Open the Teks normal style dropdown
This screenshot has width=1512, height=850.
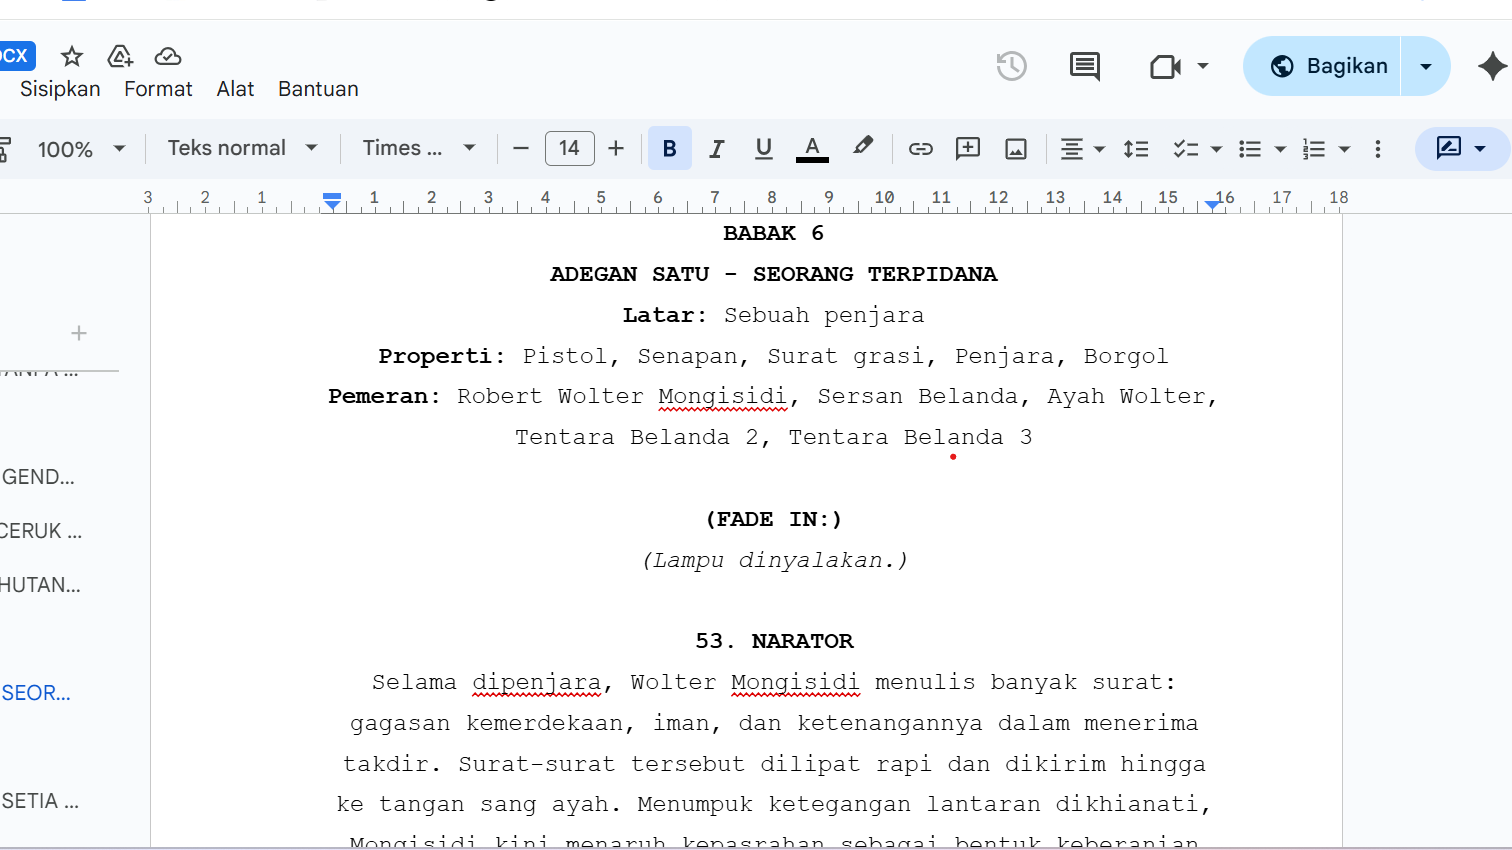tap(242, 148)
